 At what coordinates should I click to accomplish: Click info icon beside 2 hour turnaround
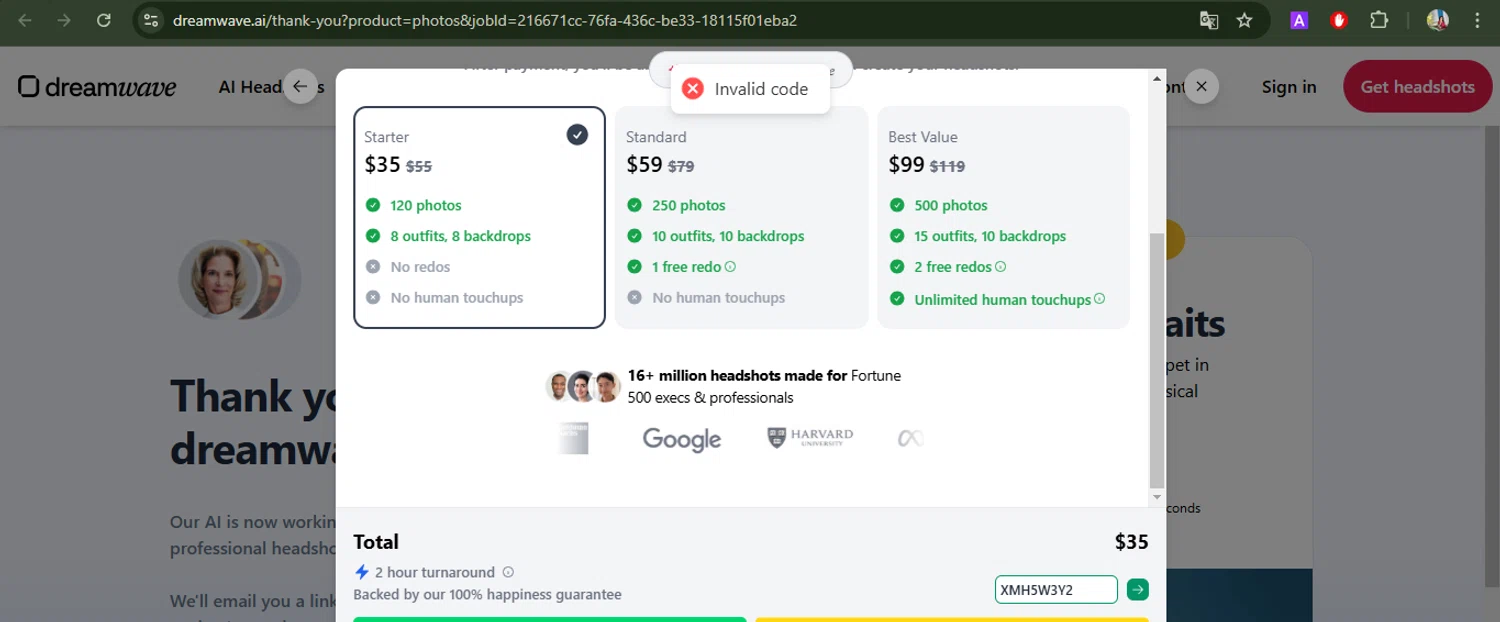tap(508, 572)
